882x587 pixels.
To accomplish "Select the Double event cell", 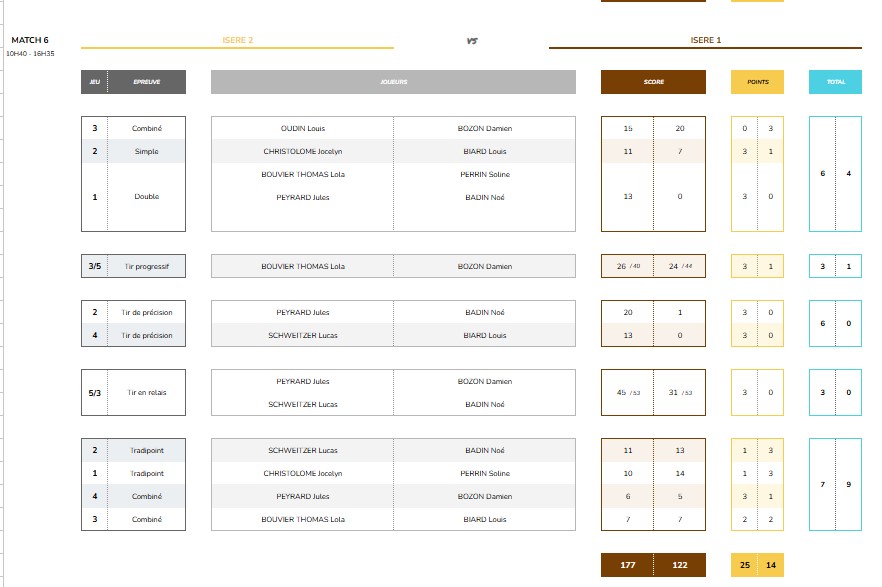I will pos(146,197).
